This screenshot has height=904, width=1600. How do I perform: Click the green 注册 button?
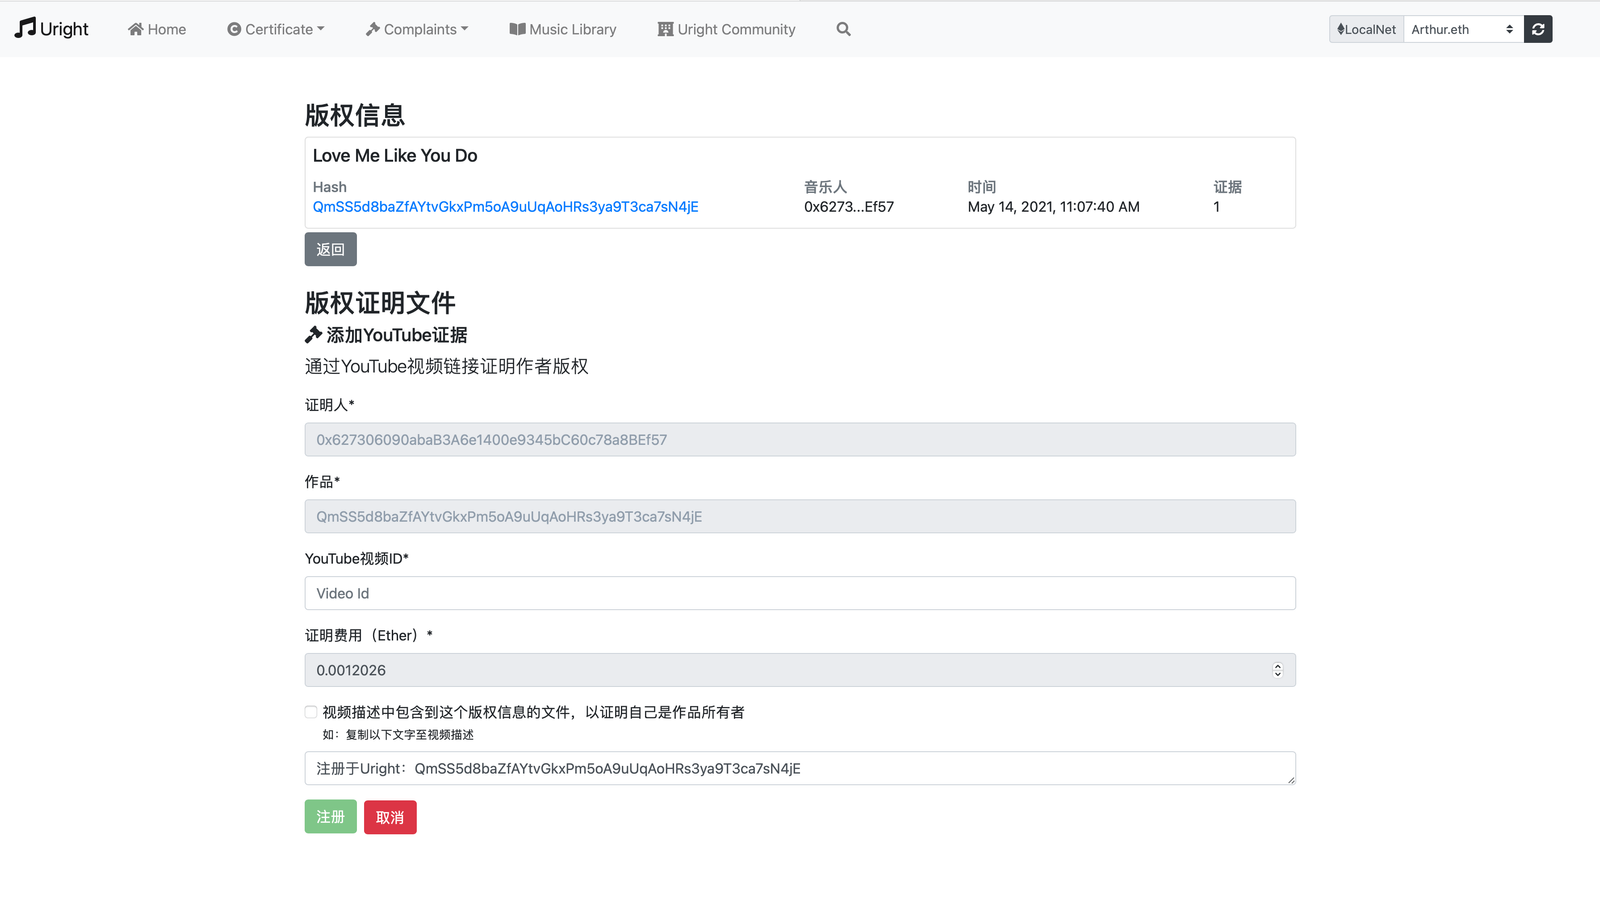tap(331, 817)
